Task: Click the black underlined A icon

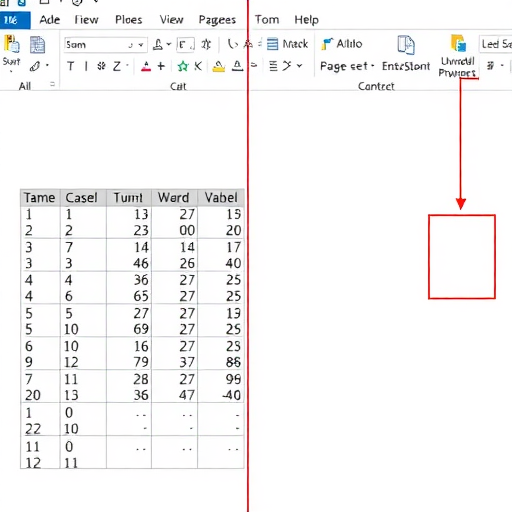Action: click(x=237, y=66)
